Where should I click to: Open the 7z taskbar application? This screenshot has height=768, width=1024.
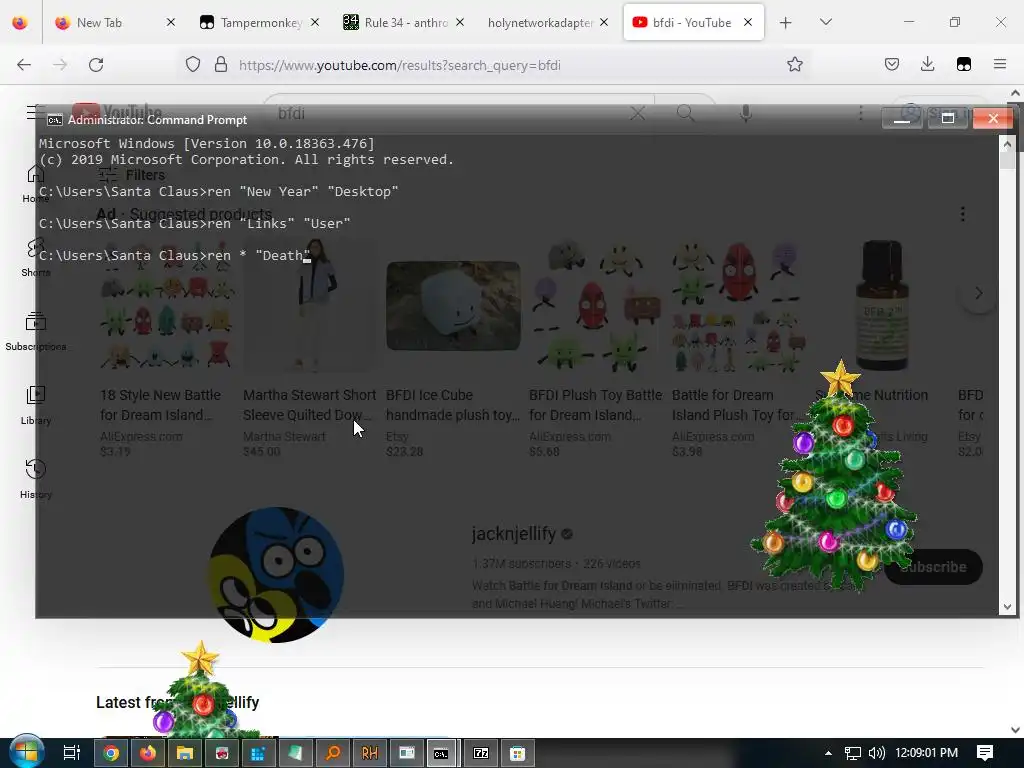481,753
